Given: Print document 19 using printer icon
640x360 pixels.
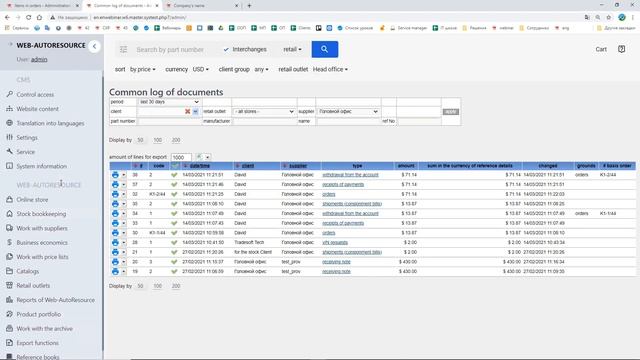Looking at the screenshot, I should (115, 271).
